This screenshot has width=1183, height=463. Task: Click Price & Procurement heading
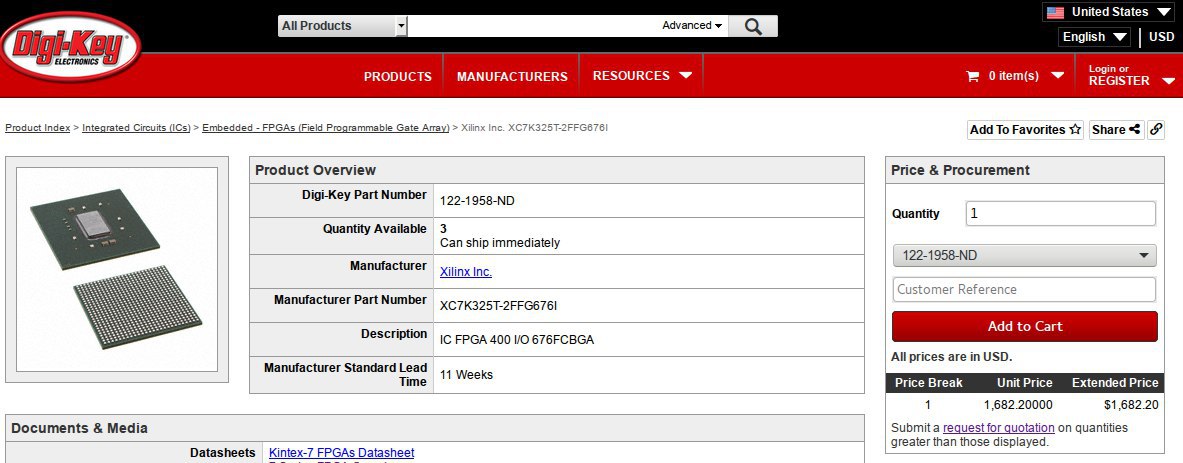pos(960,170)
